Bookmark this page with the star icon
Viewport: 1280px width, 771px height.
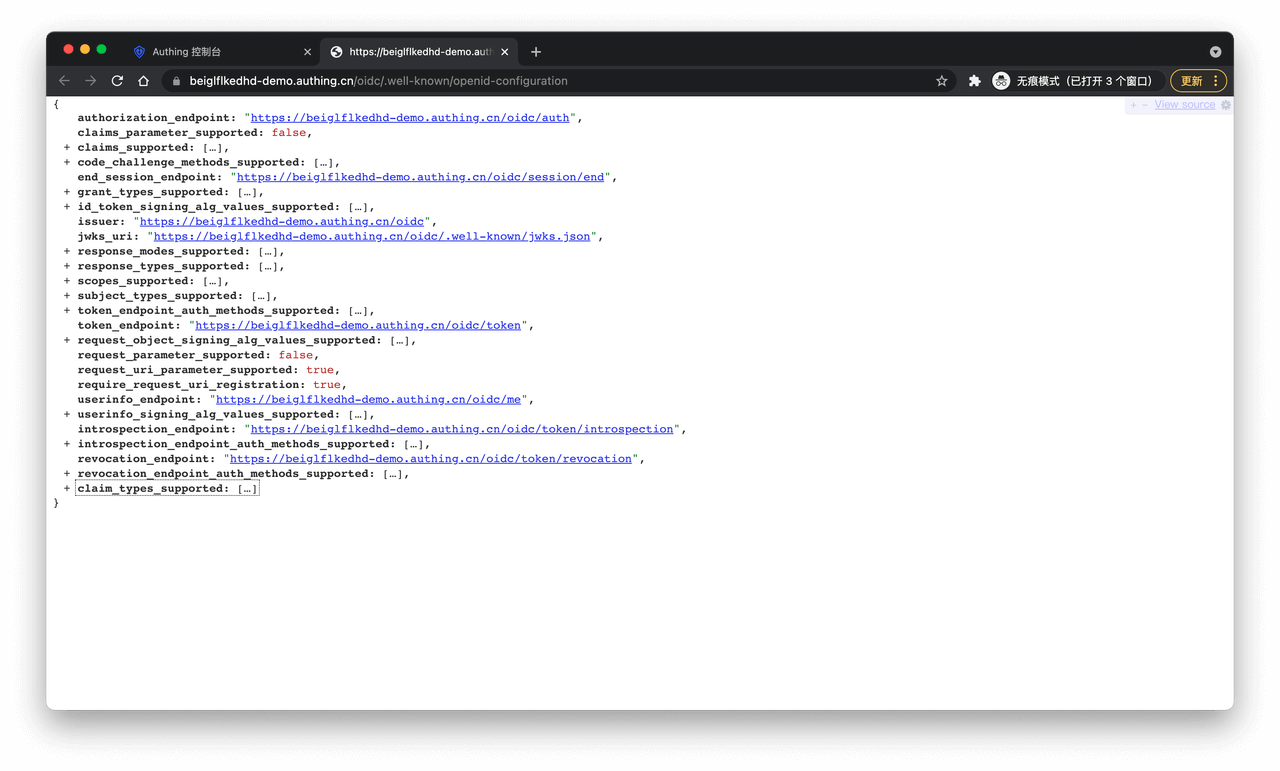tap(941, 81)
